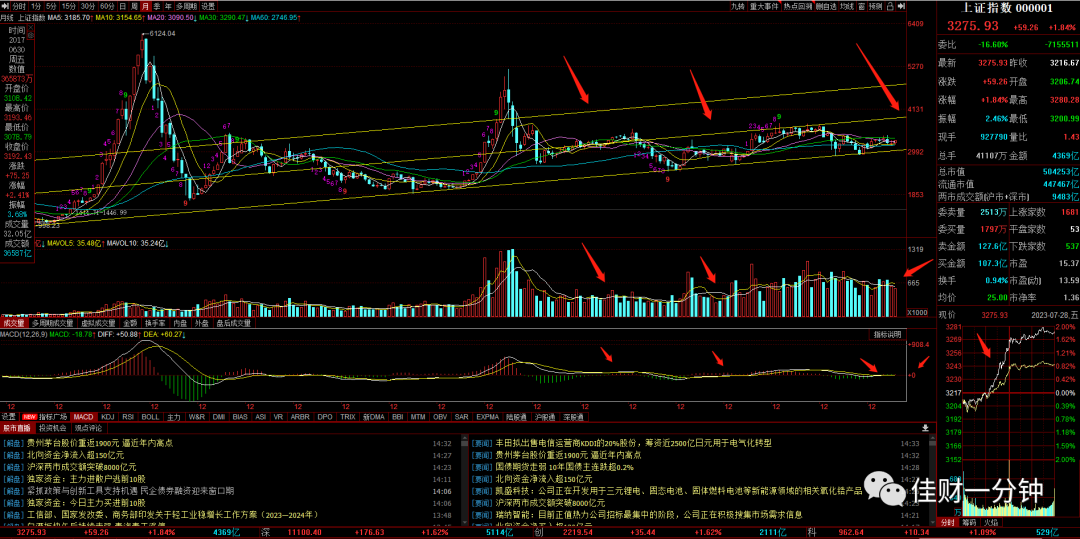Select the 外盘 tab
This screenshot has height=539, width=1080.
click(202, 322)
